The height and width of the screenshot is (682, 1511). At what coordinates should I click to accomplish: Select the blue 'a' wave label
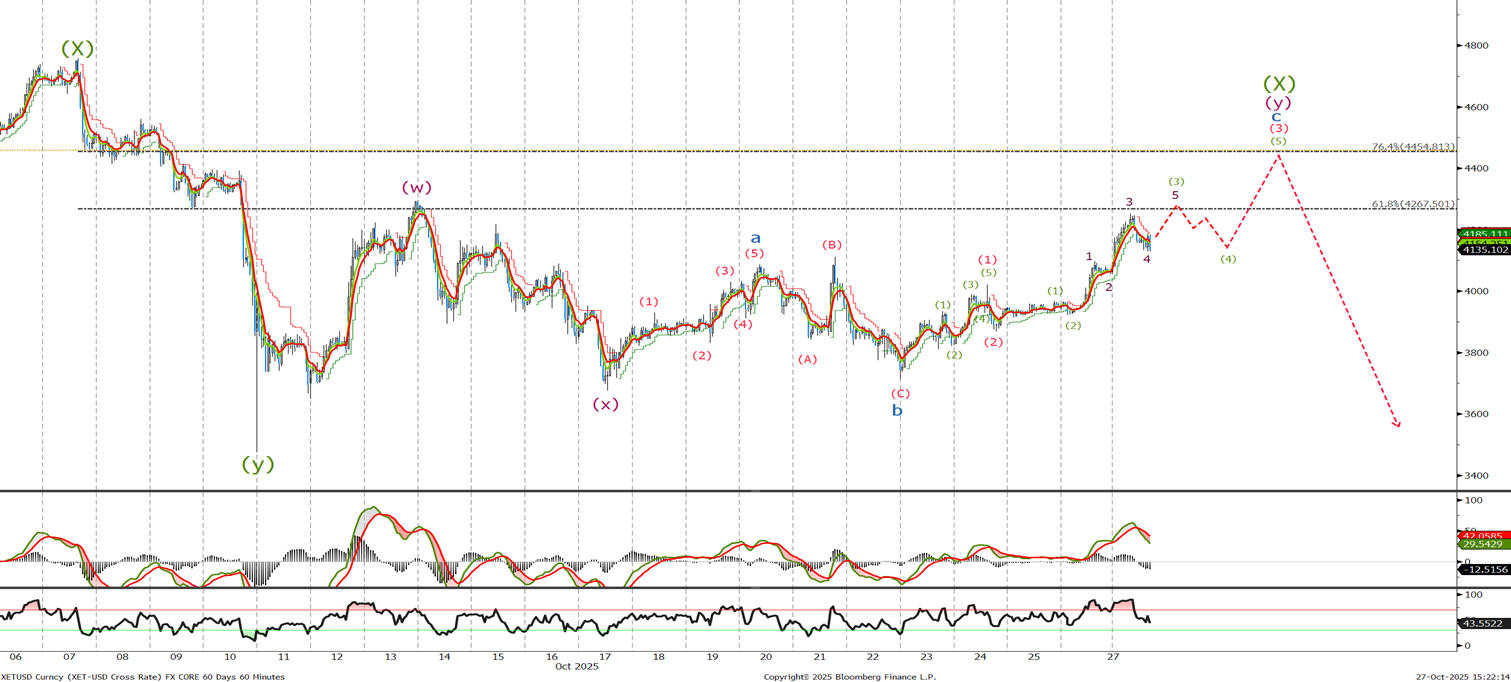click(756, 238)
